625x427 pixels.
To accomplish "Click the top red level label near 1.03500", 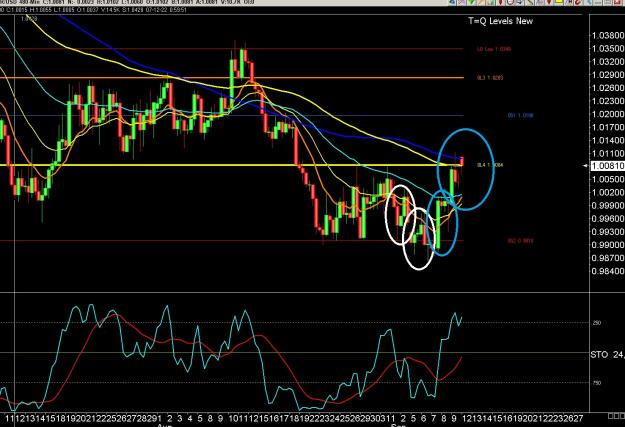I will point(494,49).
